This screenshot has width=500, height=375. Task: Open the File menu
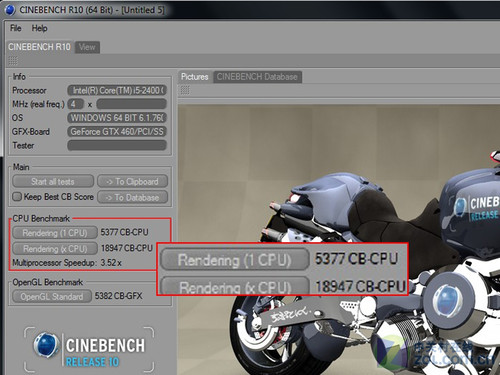coord(16,28)
